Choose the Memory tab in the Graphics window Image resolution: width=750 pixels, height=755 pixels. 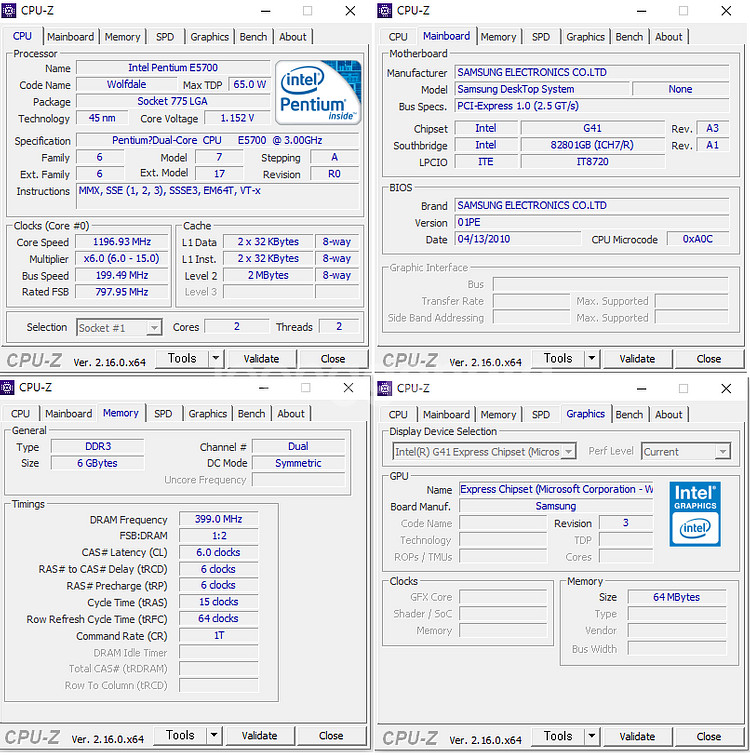pyautogui.click(x=498, y=415)
